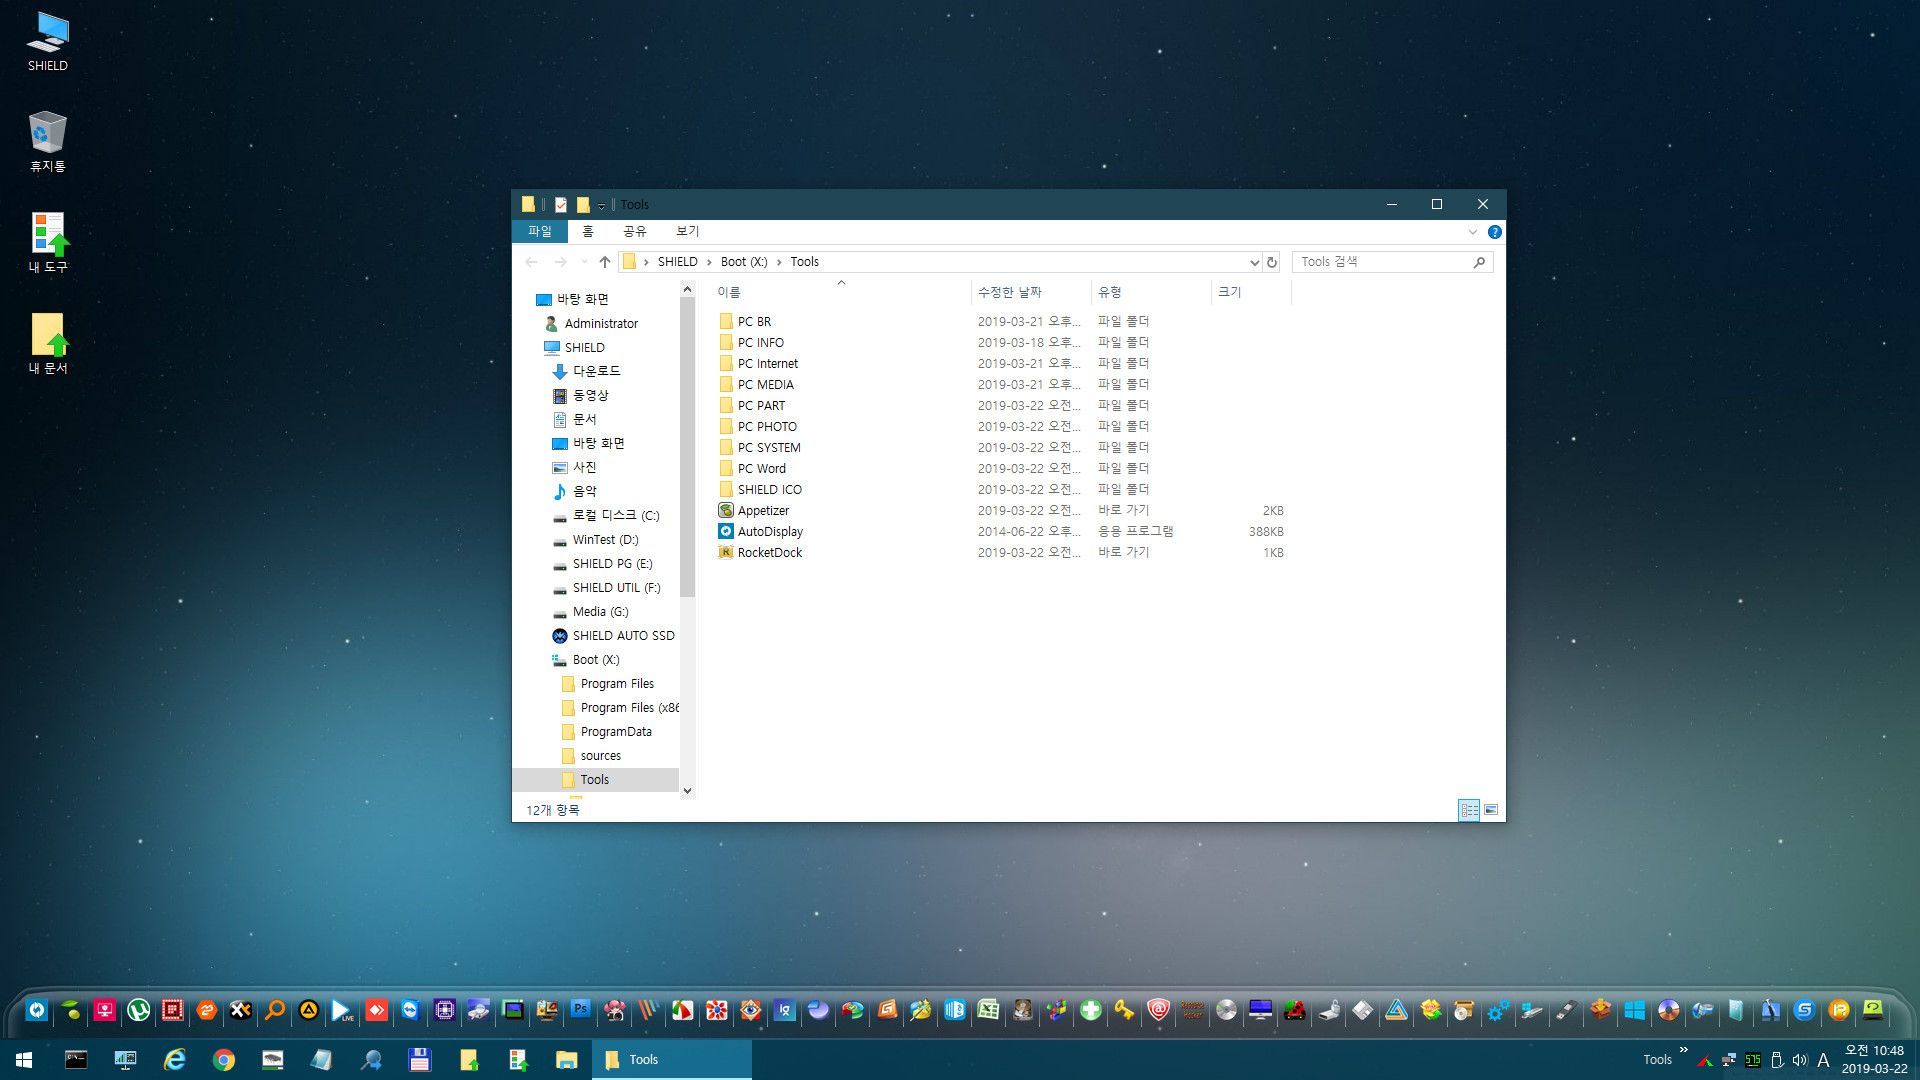This screenshot has width=1920, height=1080.
Task: Switch to the 보기 ribbon tab
Action: [688, 231]
